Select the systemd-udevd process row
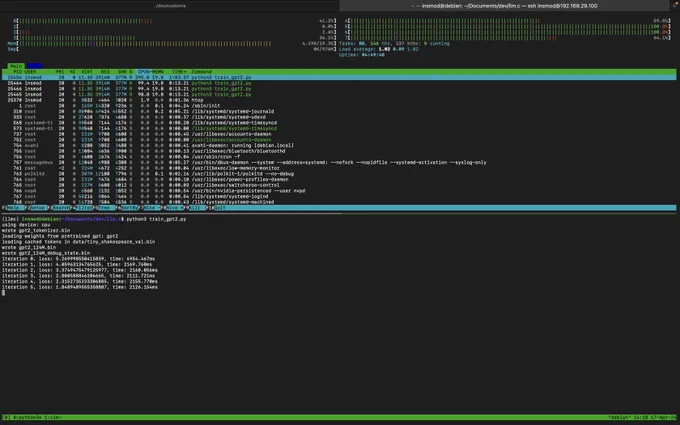Image resolution: width=680 pixels, height=425 pixels. click(339, 117)
